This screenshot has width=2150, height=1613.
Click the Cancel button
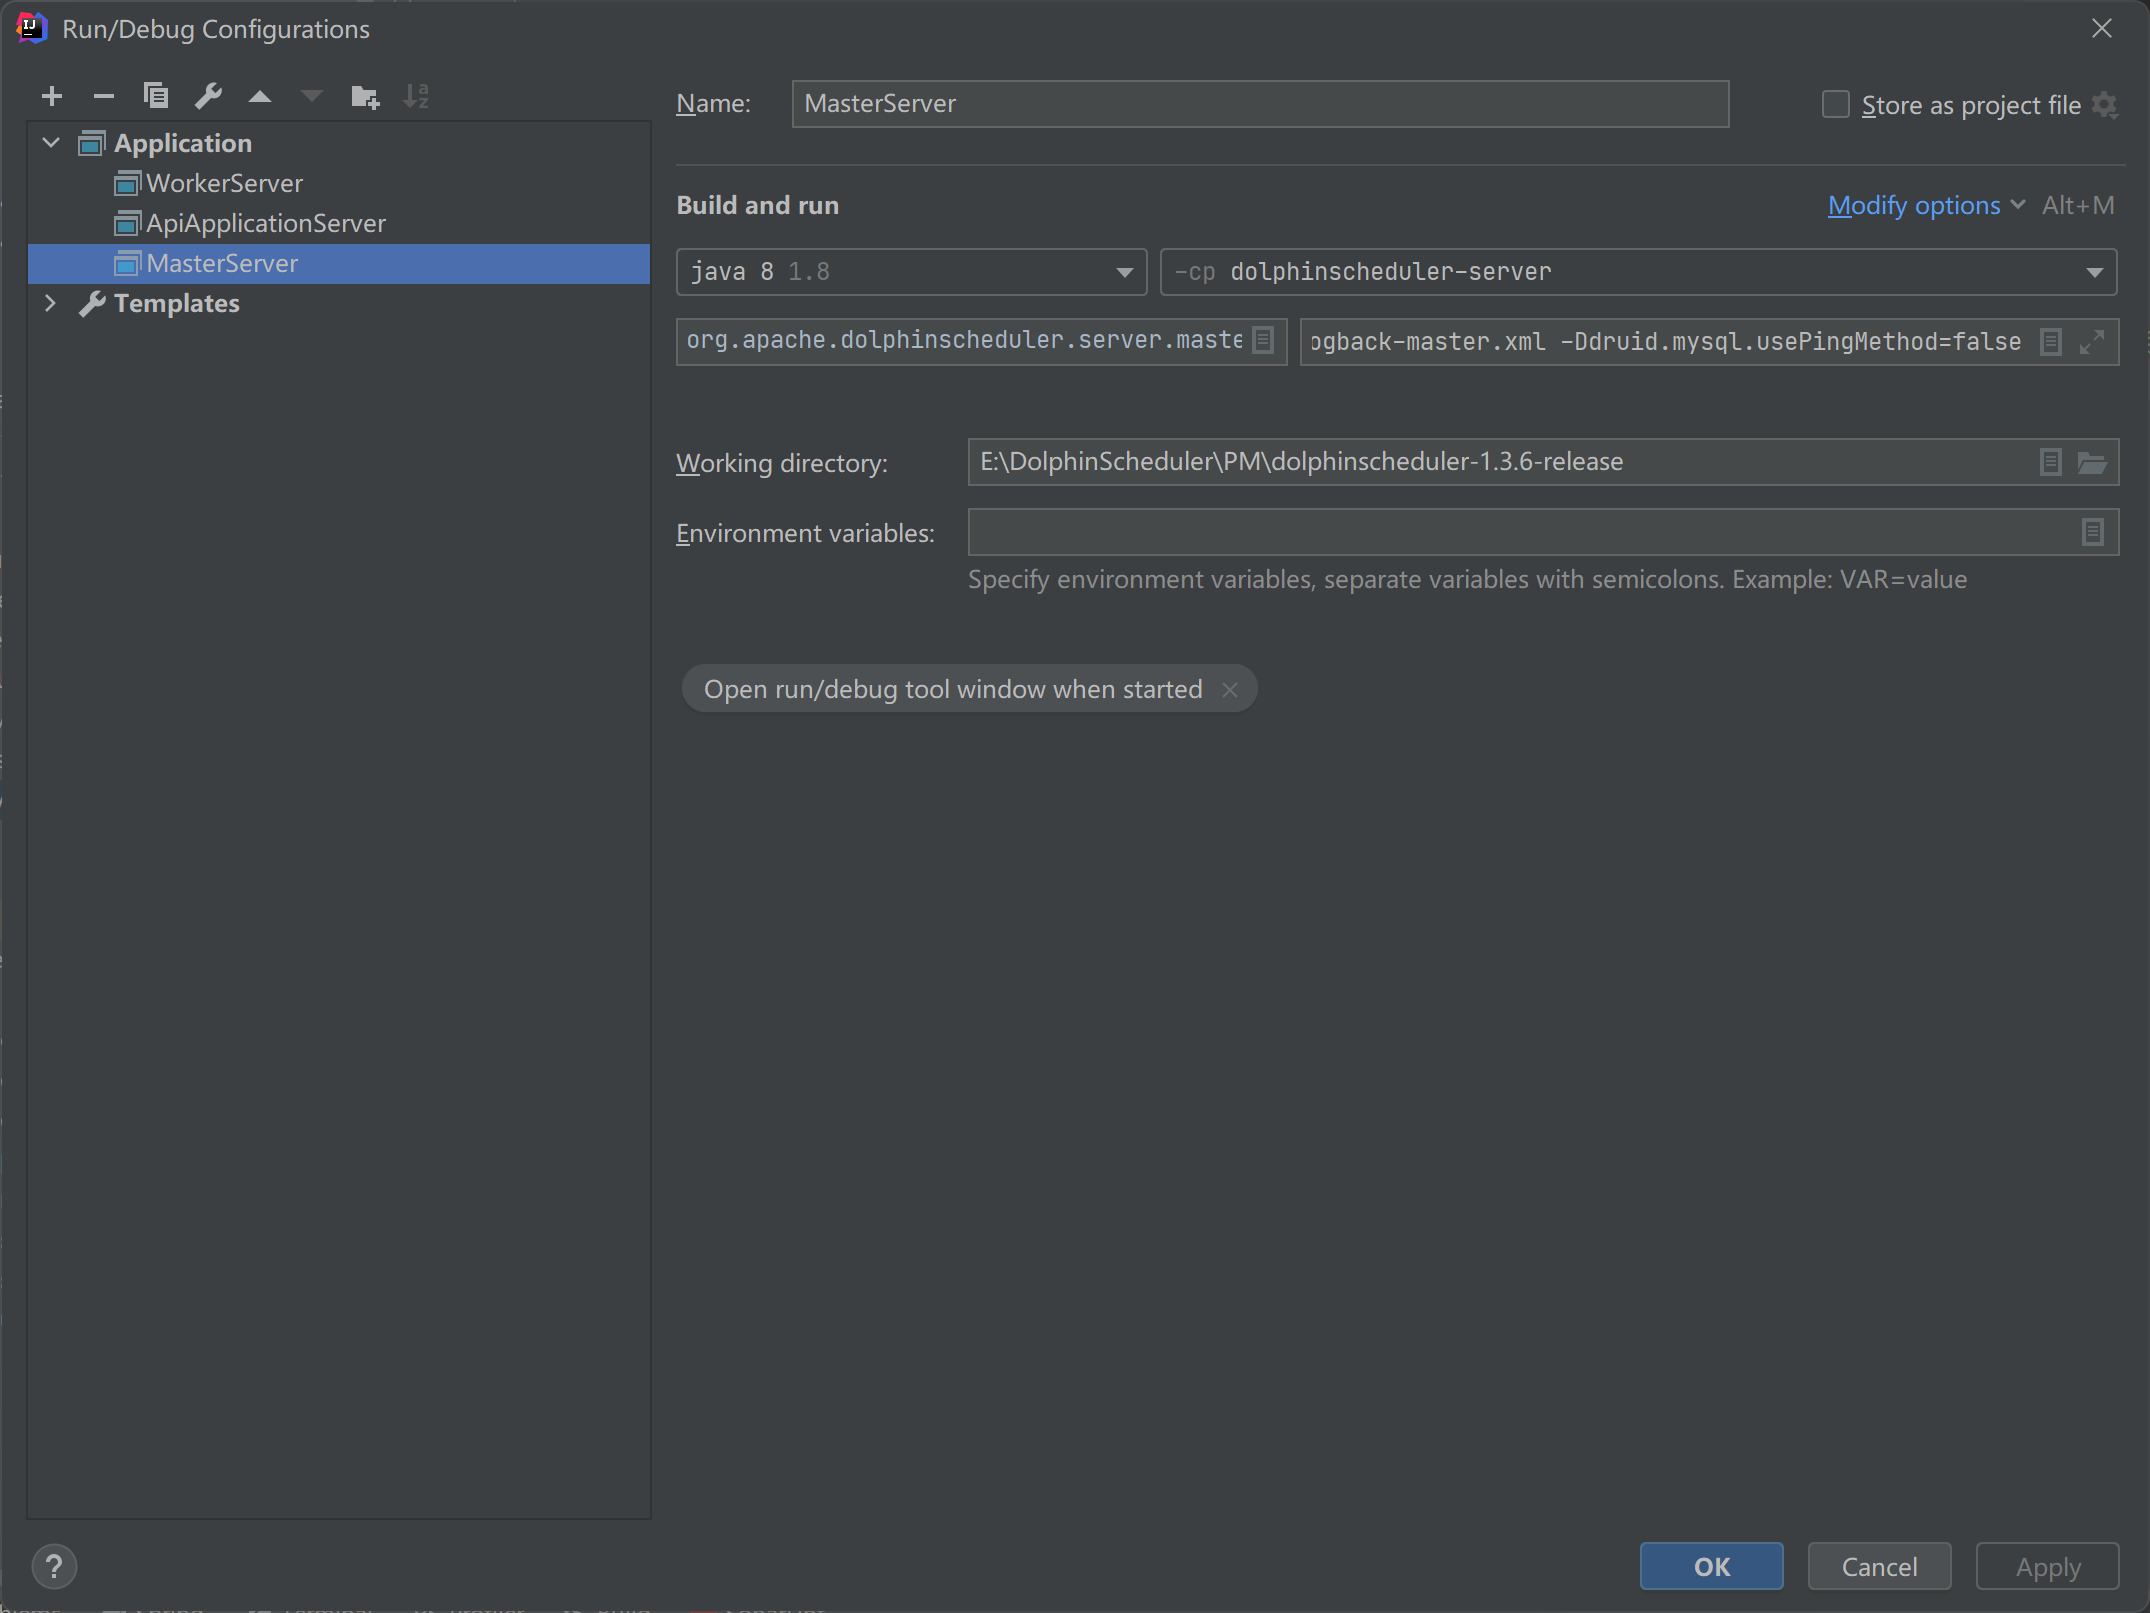click(1879, 1566)
